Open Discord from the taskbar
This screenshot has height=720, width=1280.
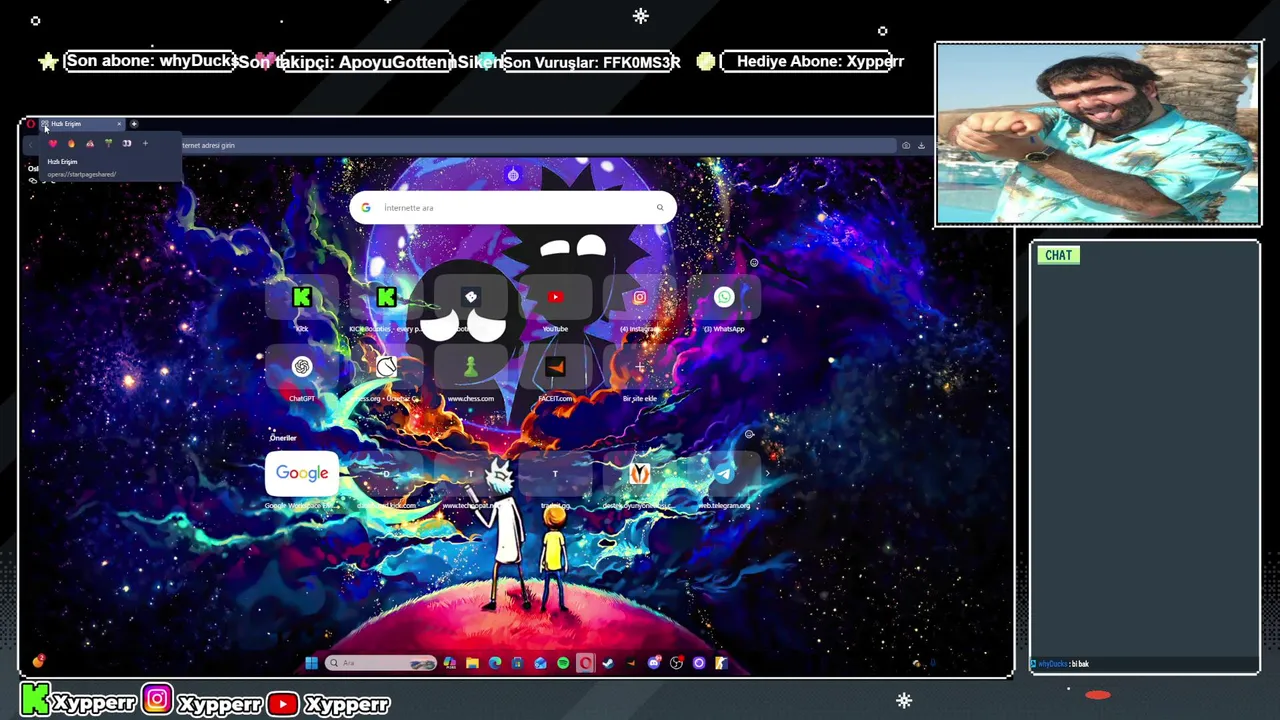654,663
